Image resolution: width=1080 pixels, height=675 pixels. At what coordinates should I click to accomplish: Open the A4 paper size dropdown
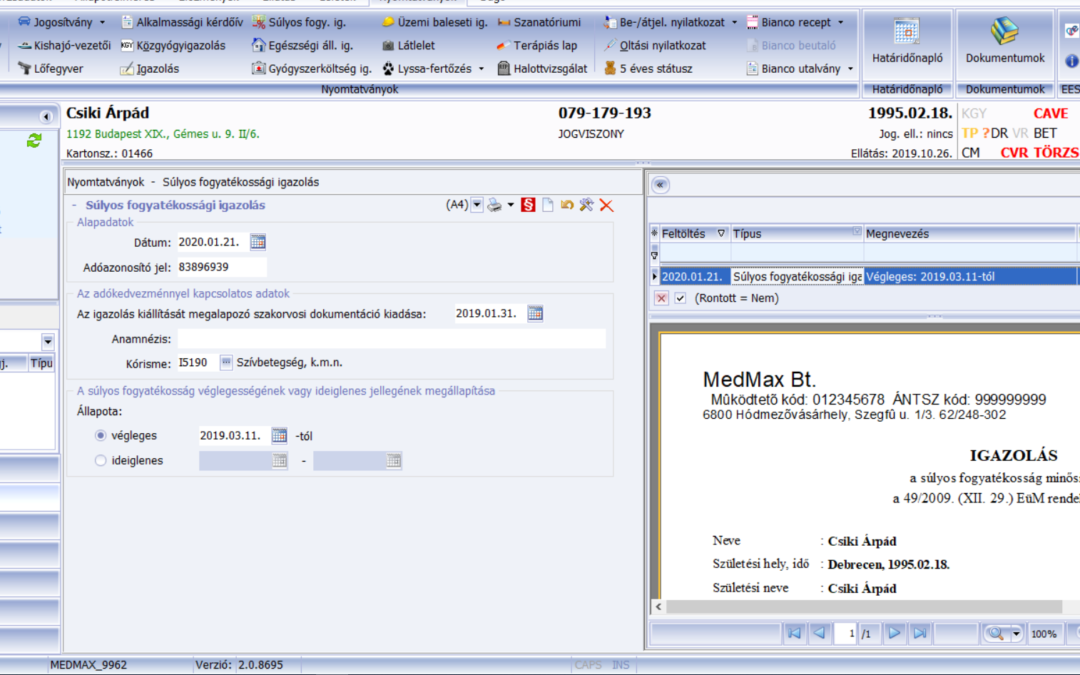[x=477, y=205]
